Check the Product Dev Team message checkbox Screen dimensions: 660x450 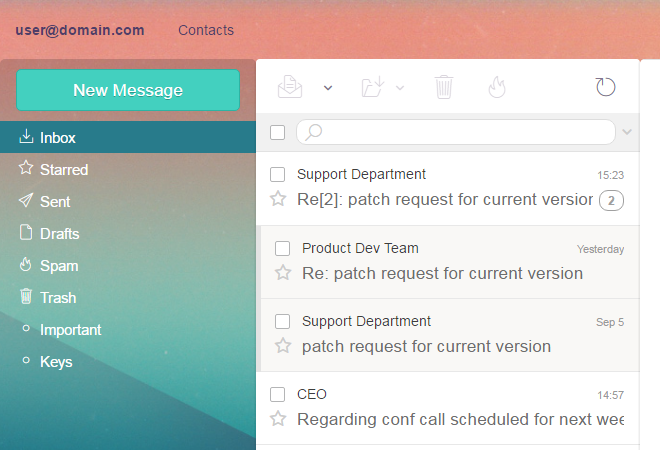click(x=283, y=248)
